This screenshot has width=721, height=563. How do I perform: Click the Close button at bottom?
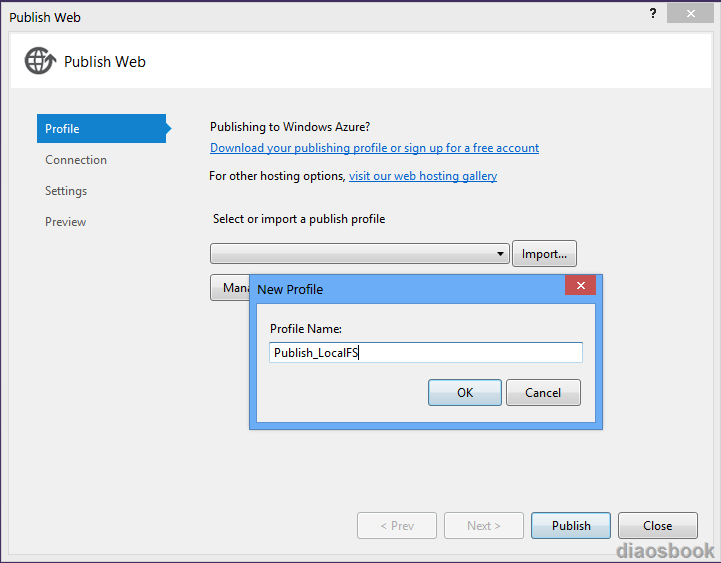pyautogui.click(x=658, y=525)
